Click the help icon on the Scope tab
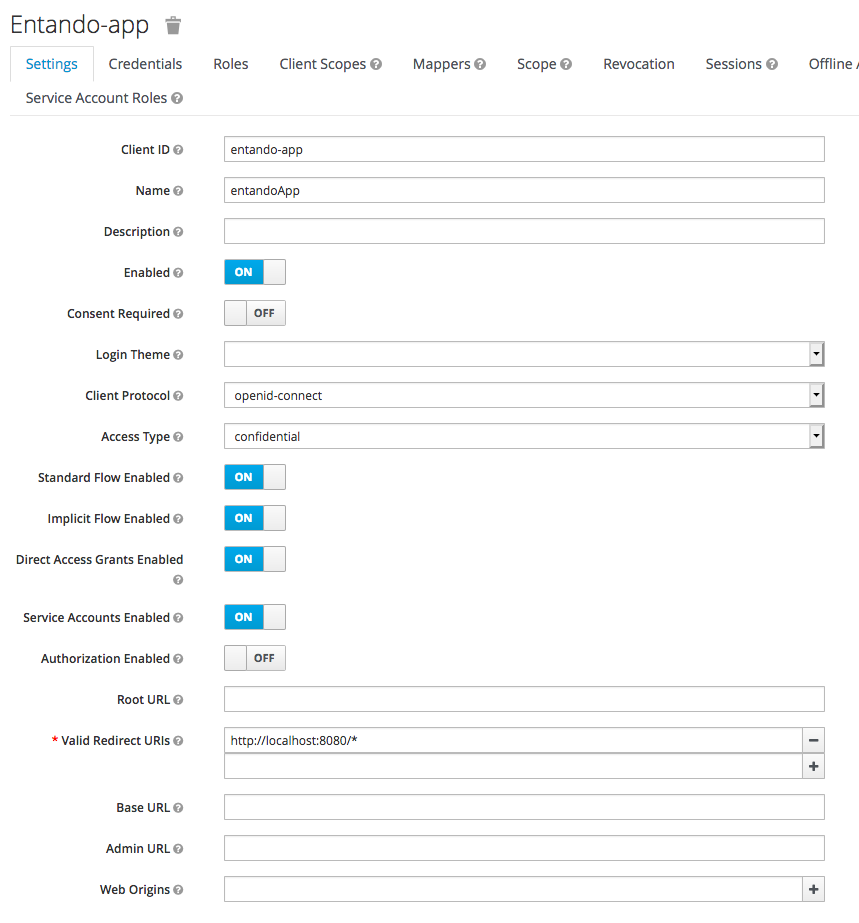Image resolution: width=859 pixels, height=923 pixels. point(566,64)
